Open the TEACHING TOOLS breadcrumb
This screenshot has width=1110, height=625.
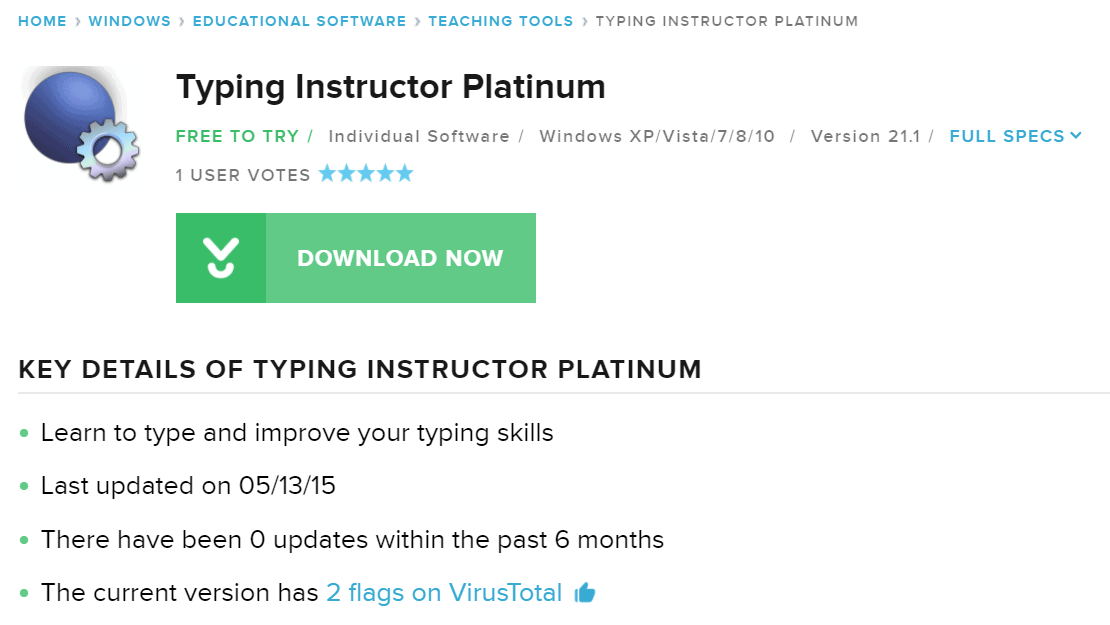(500, 21)
